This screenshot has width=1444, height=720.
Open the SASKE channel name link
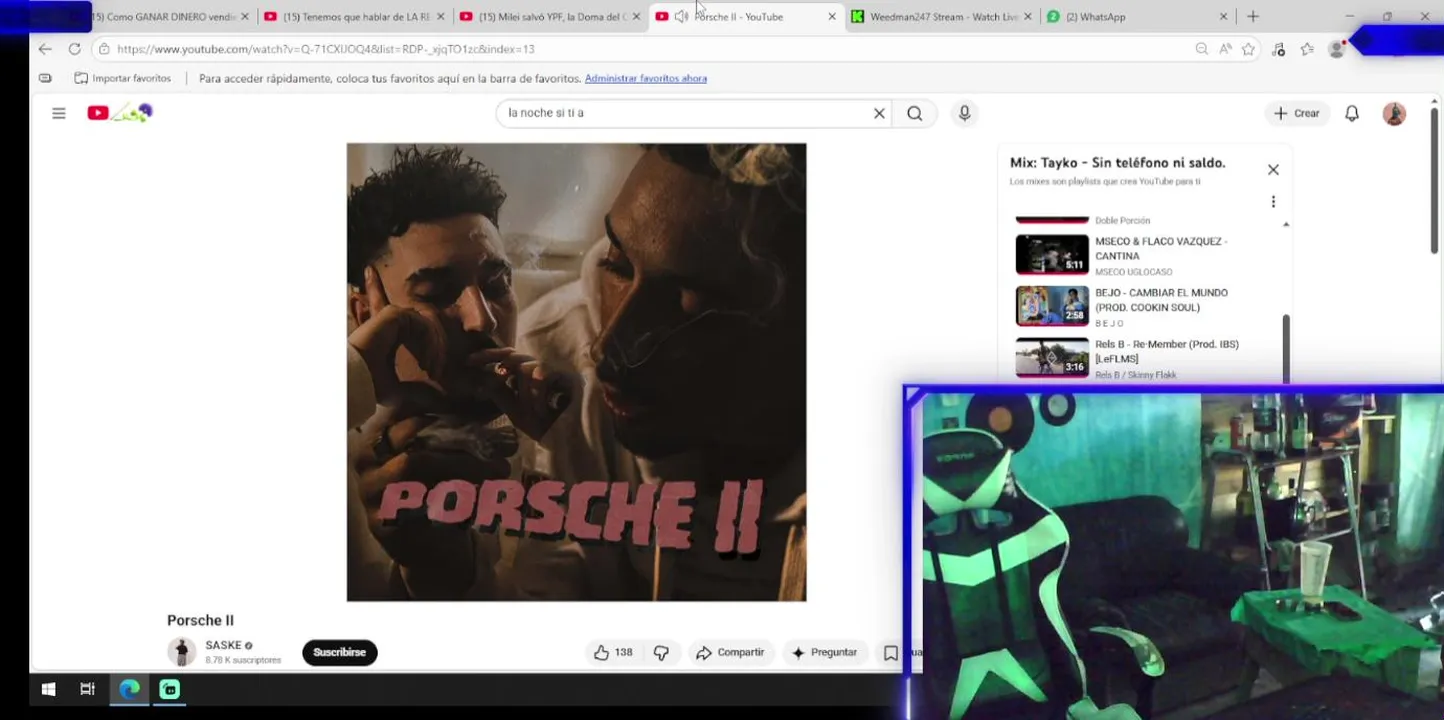pyautogui.click(x=224, y=645)
